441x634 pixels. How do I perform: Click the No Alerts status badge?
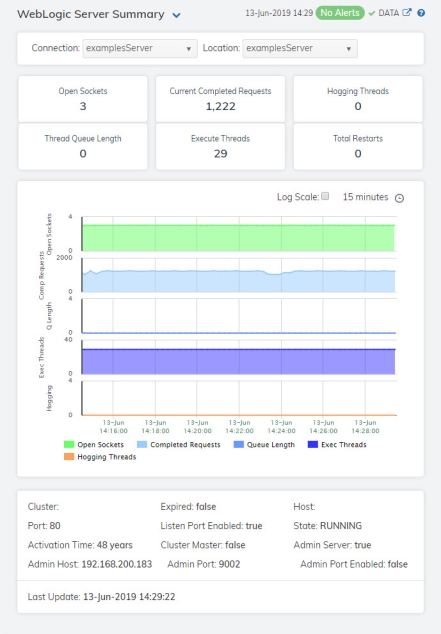(340, 13)
